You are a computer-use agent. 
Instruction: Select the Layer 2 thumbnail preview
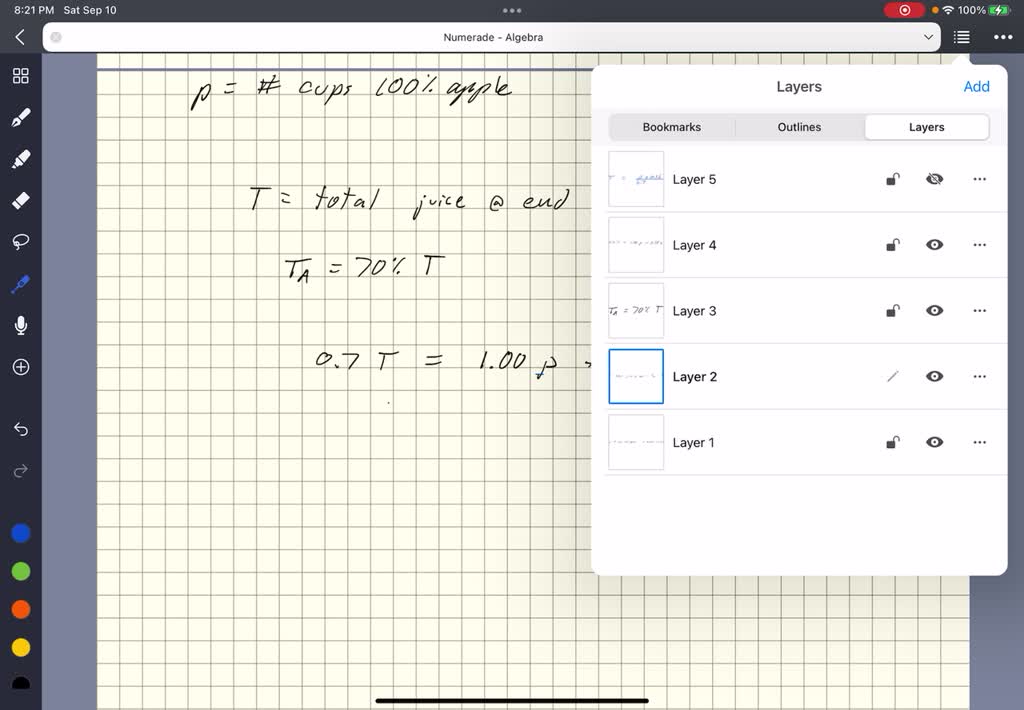pos(636,376)
